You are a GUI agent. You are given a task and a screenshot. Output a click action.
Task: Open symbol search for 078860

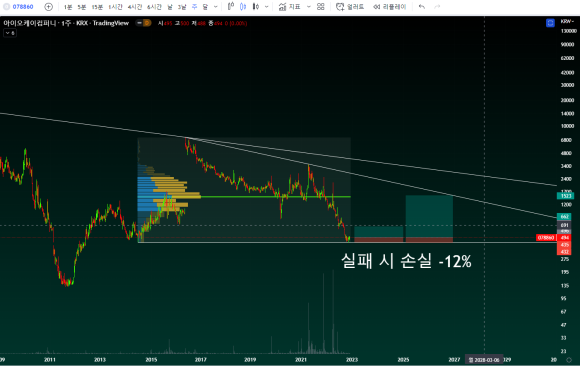point(23,7)
